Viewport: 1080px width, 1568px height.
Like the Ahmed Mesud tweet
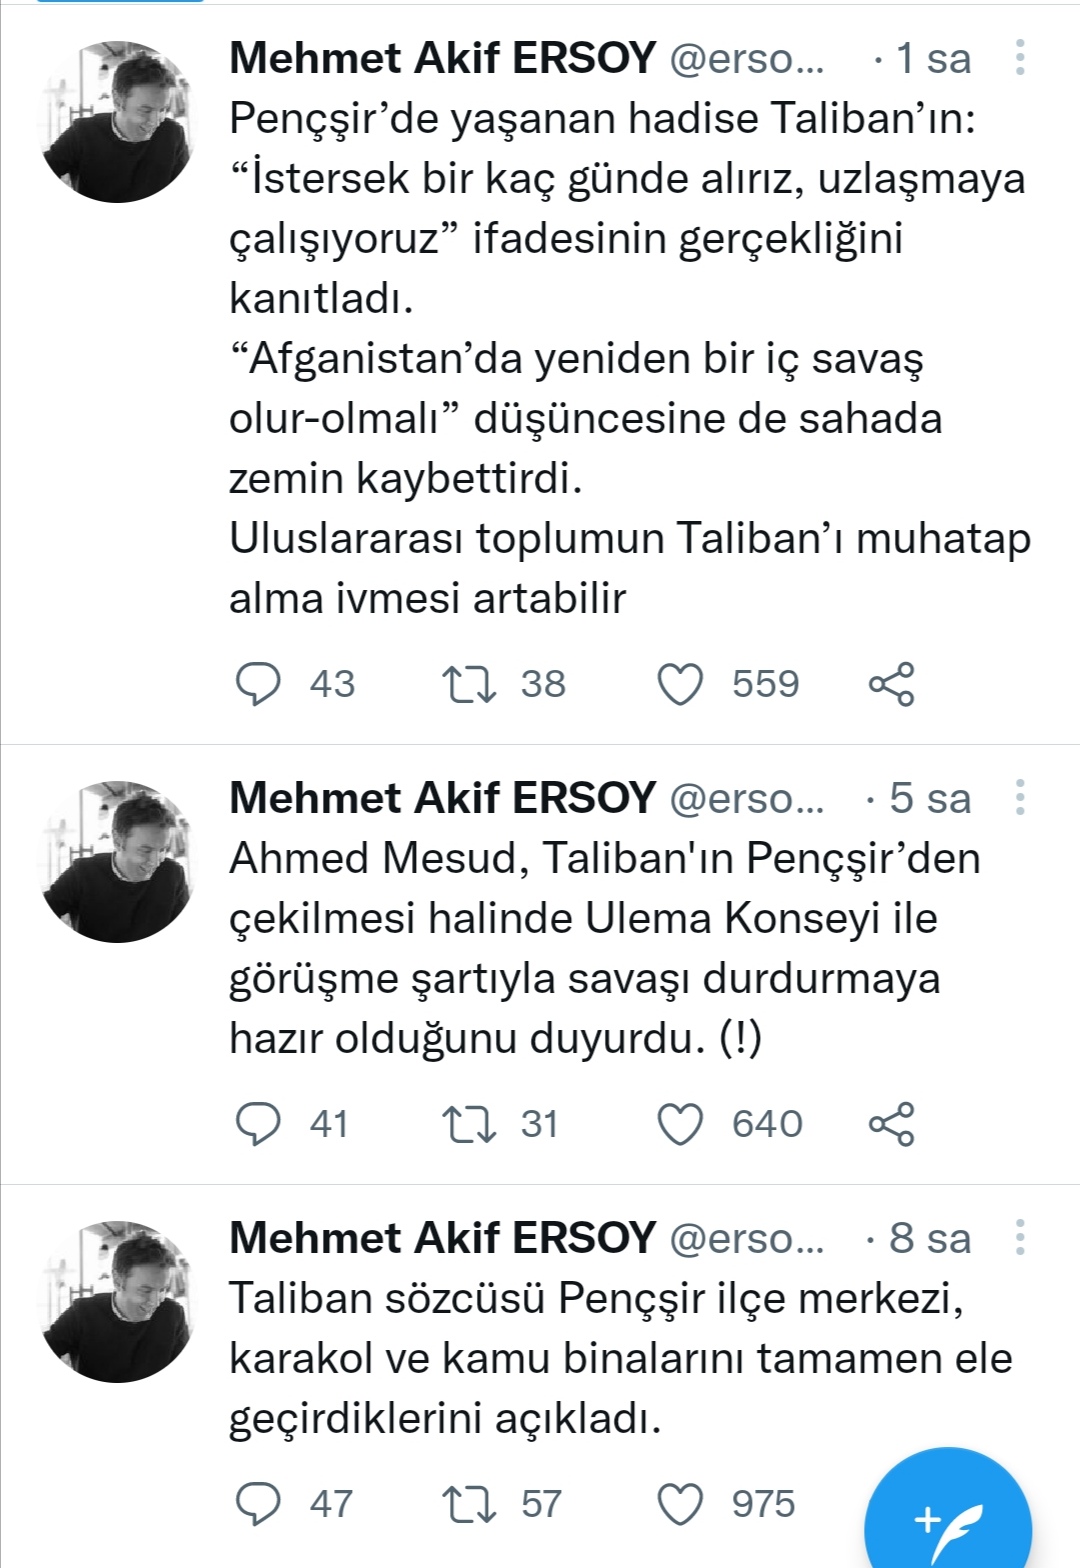(x=680, y=1124)
